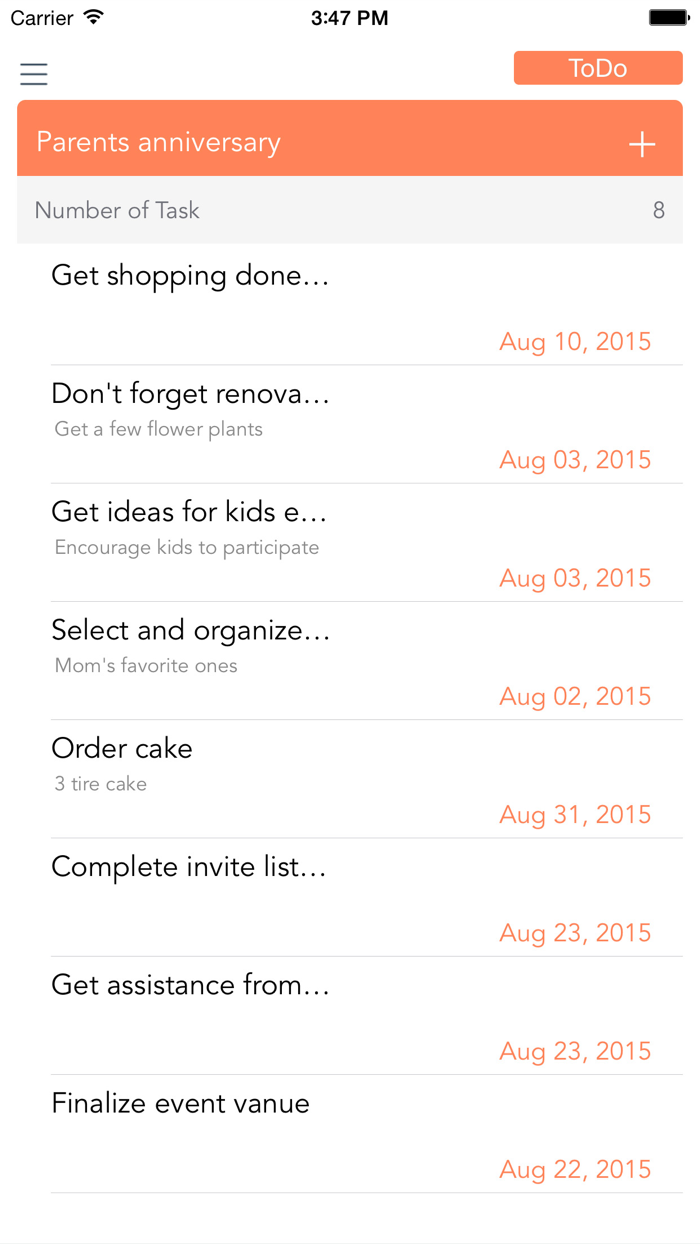Select the 'Get ideas for kids e...' task

pos(188,512)
